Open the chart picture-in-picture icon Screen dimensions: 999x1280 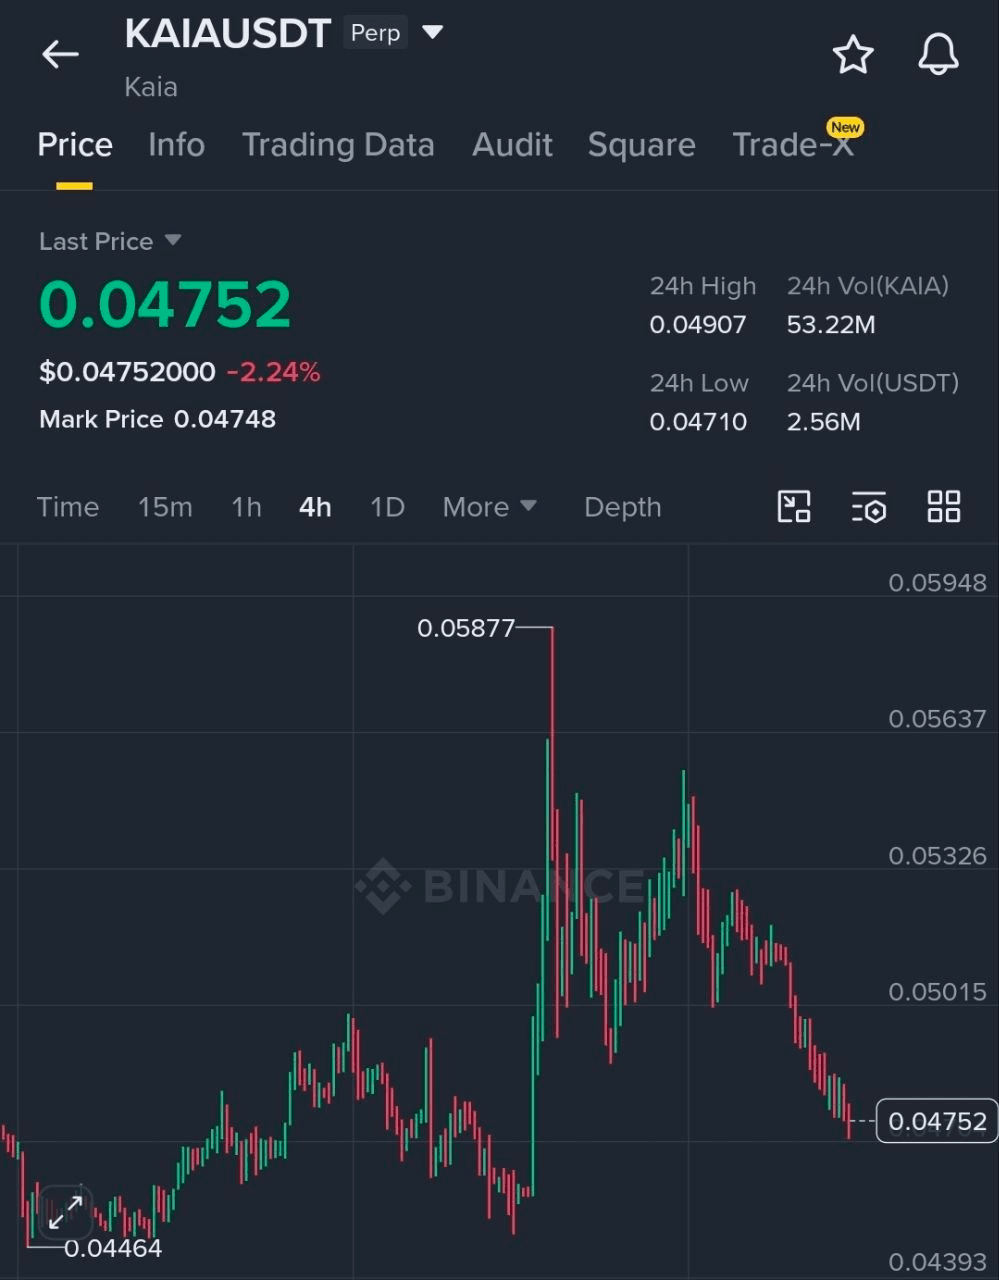(x=794, y=507)
